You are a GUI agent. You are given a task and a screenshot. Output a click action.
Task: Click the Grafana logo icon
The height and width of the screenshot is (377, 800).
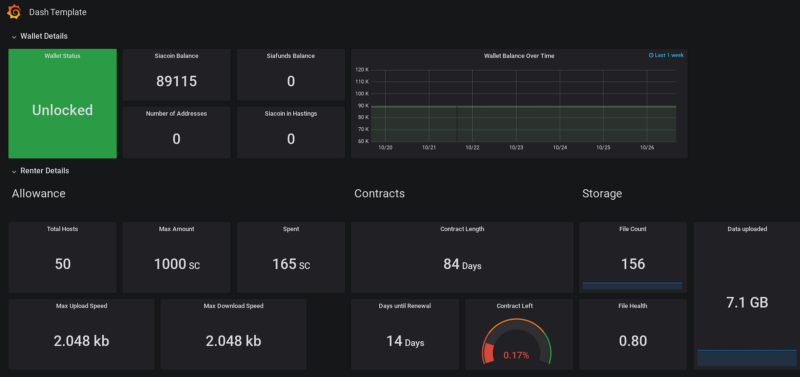14,12
